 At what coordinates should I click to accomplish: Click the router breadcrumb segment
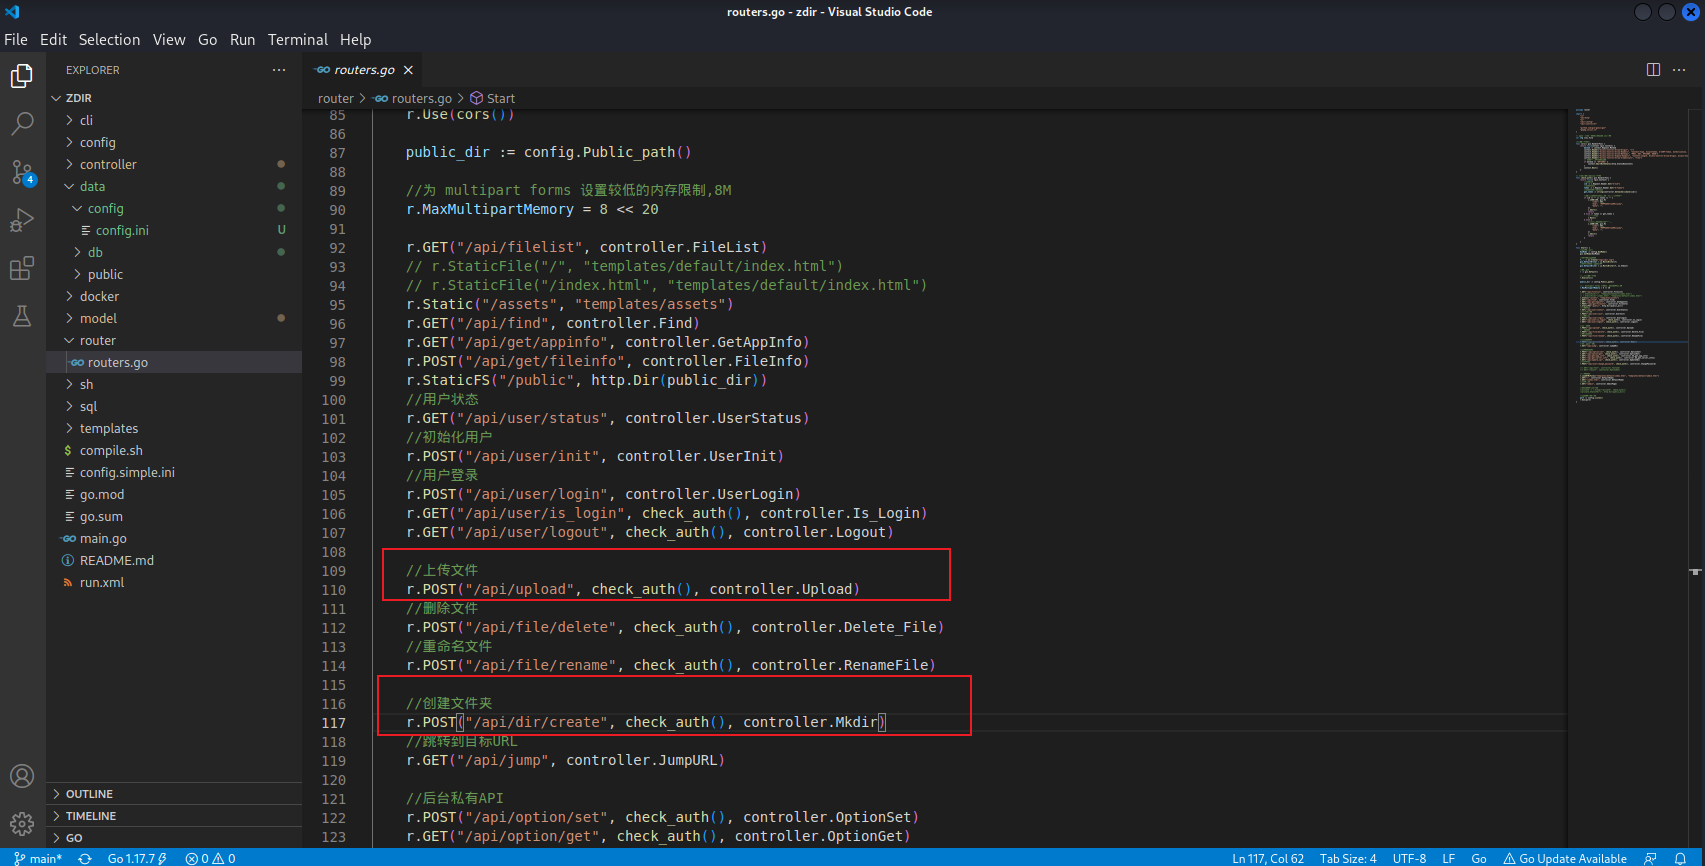(336, 98)
